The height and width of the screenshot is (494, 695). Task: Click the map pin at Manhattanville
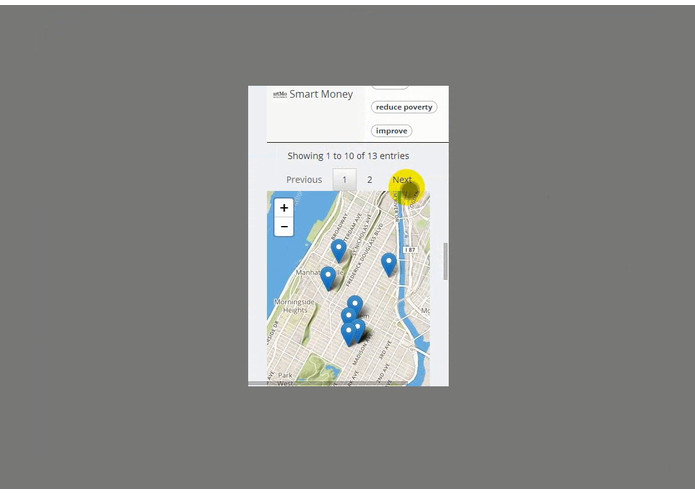click(x=328, y=278)
